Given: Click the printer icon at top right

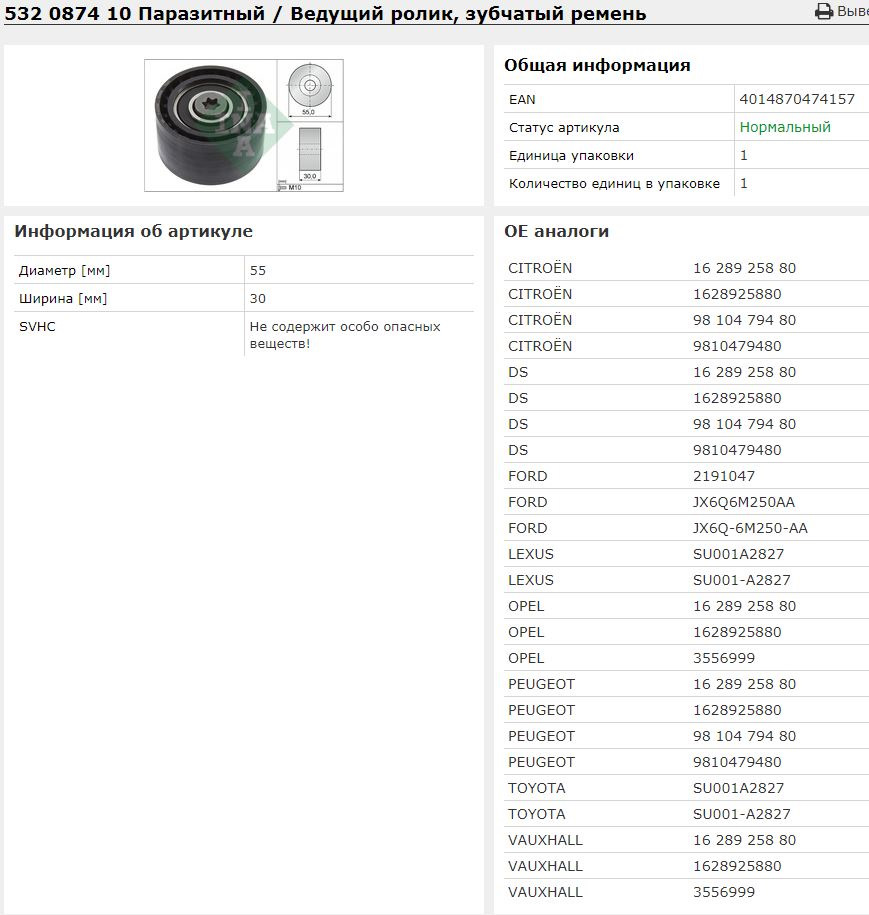Looking at the screenshot, I should point(823,11).
